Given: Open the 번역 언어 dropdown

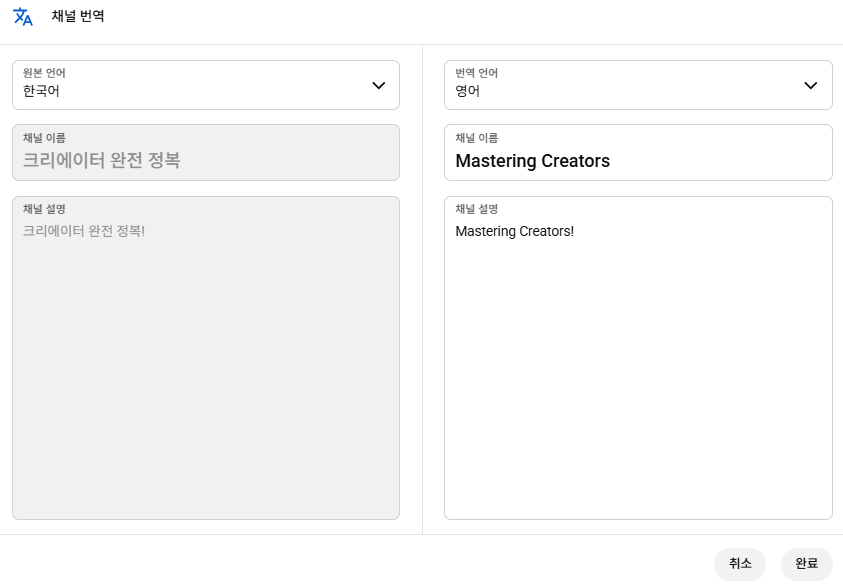Looking at the screenshot, I should 637,85.
